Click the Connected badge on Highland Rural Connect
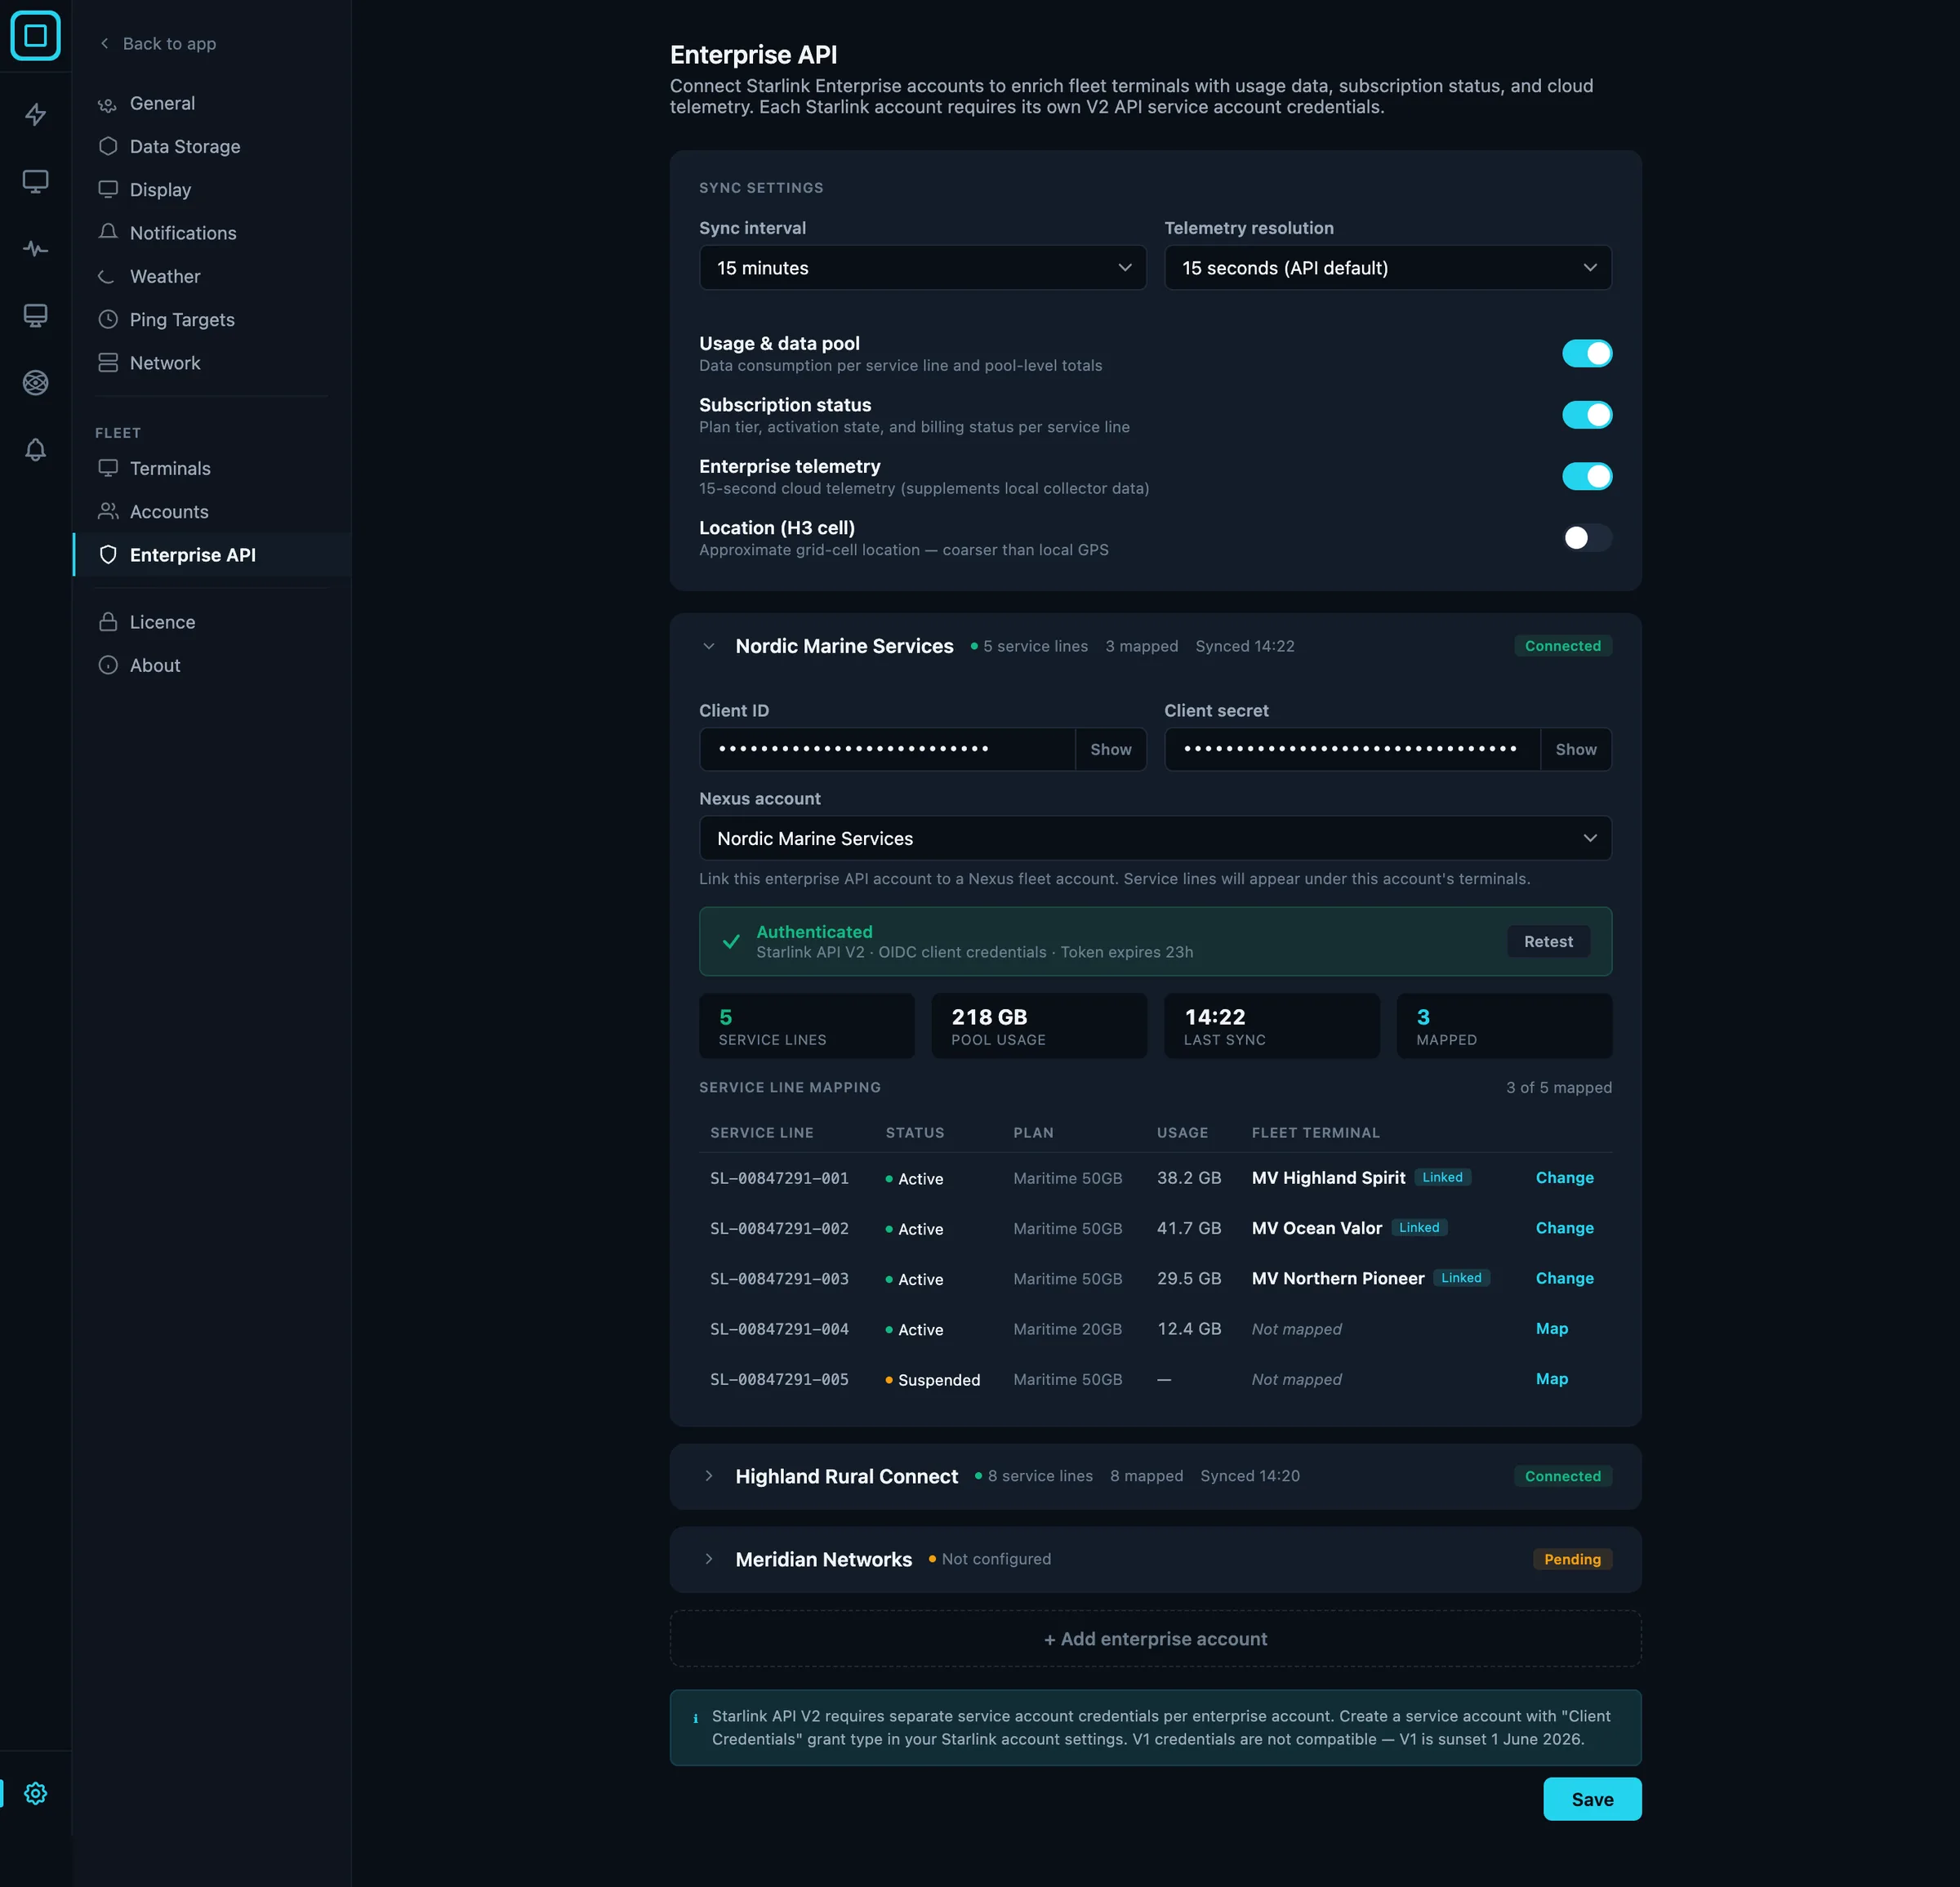The image size is (1960, 1887). point(1562,1476)
